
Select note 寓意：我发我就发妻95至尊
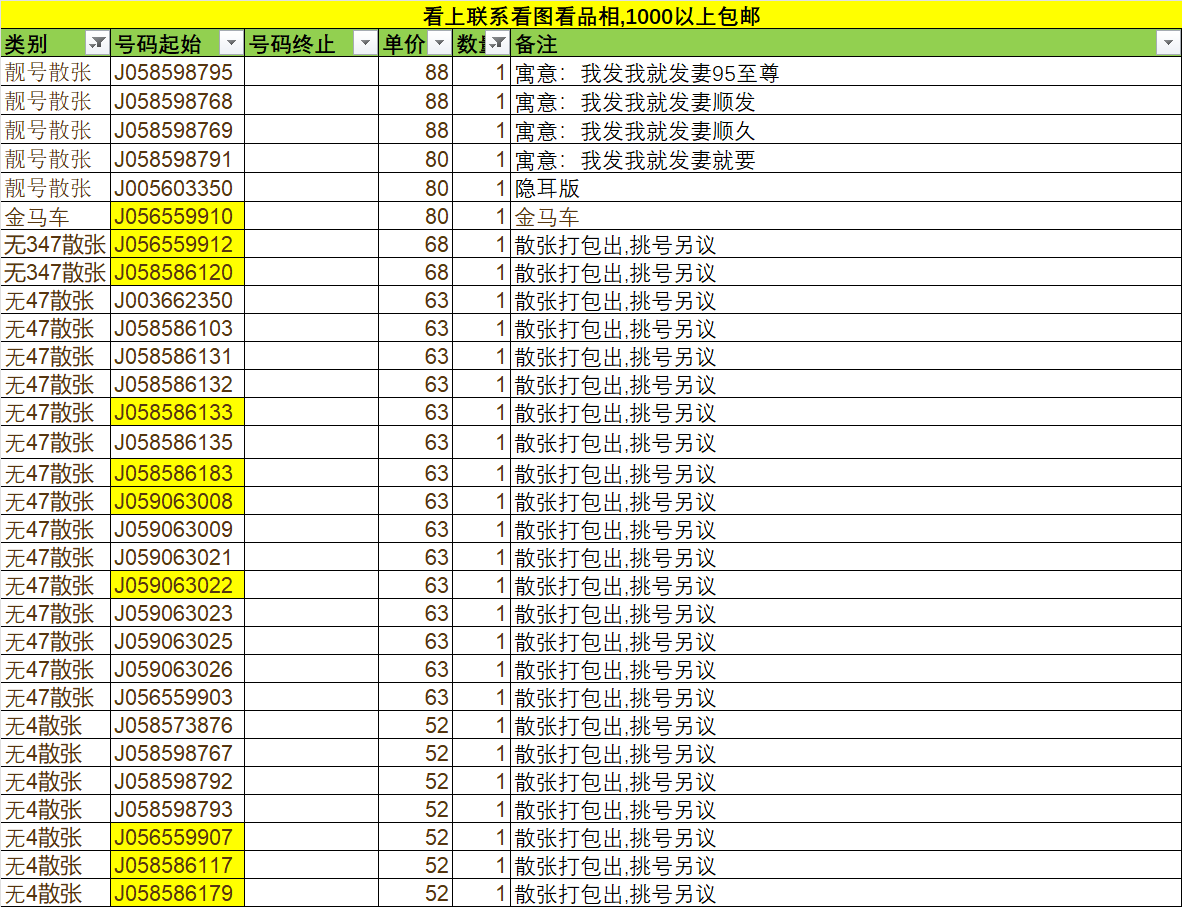[846, 72]
